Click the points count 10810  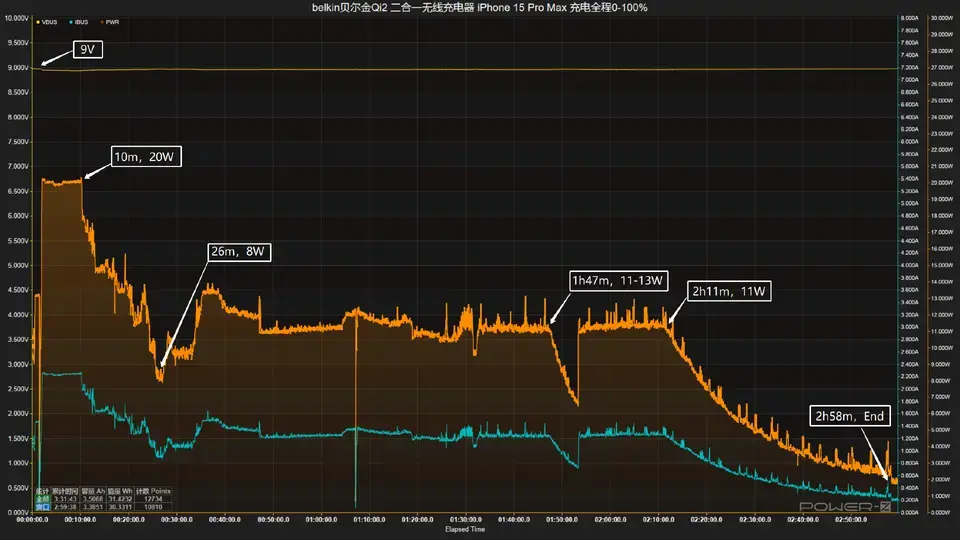[x=153, y=507]
